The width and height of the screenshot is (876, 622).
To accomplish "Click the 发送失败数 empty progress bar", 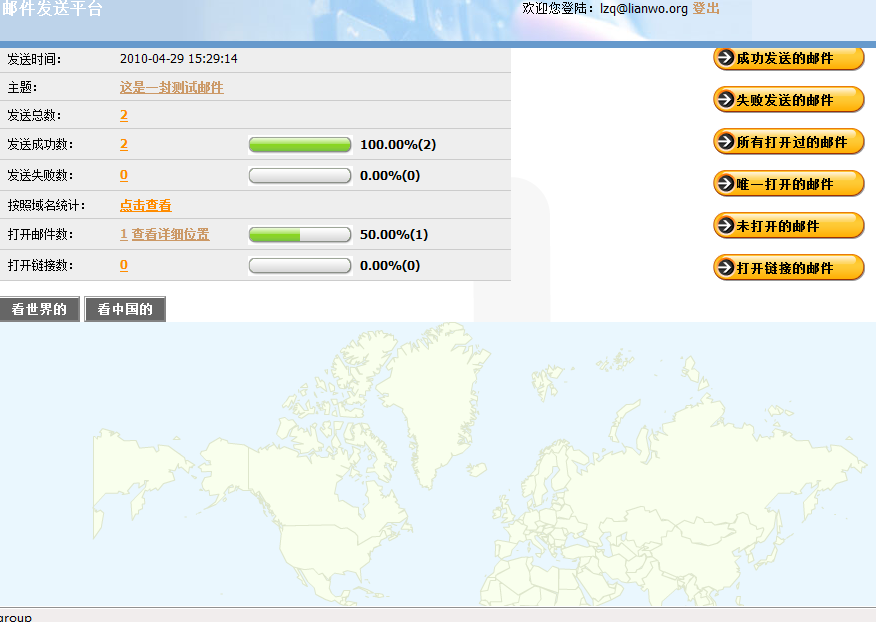I will click(x=300, y=175).
